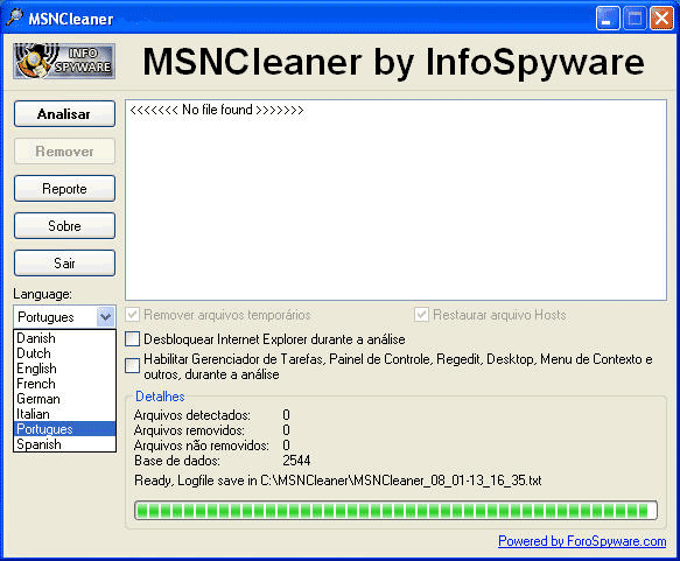Enable Habilitar Gerenciador de Tarefas checkbox
680x561 pixels.
132,365
